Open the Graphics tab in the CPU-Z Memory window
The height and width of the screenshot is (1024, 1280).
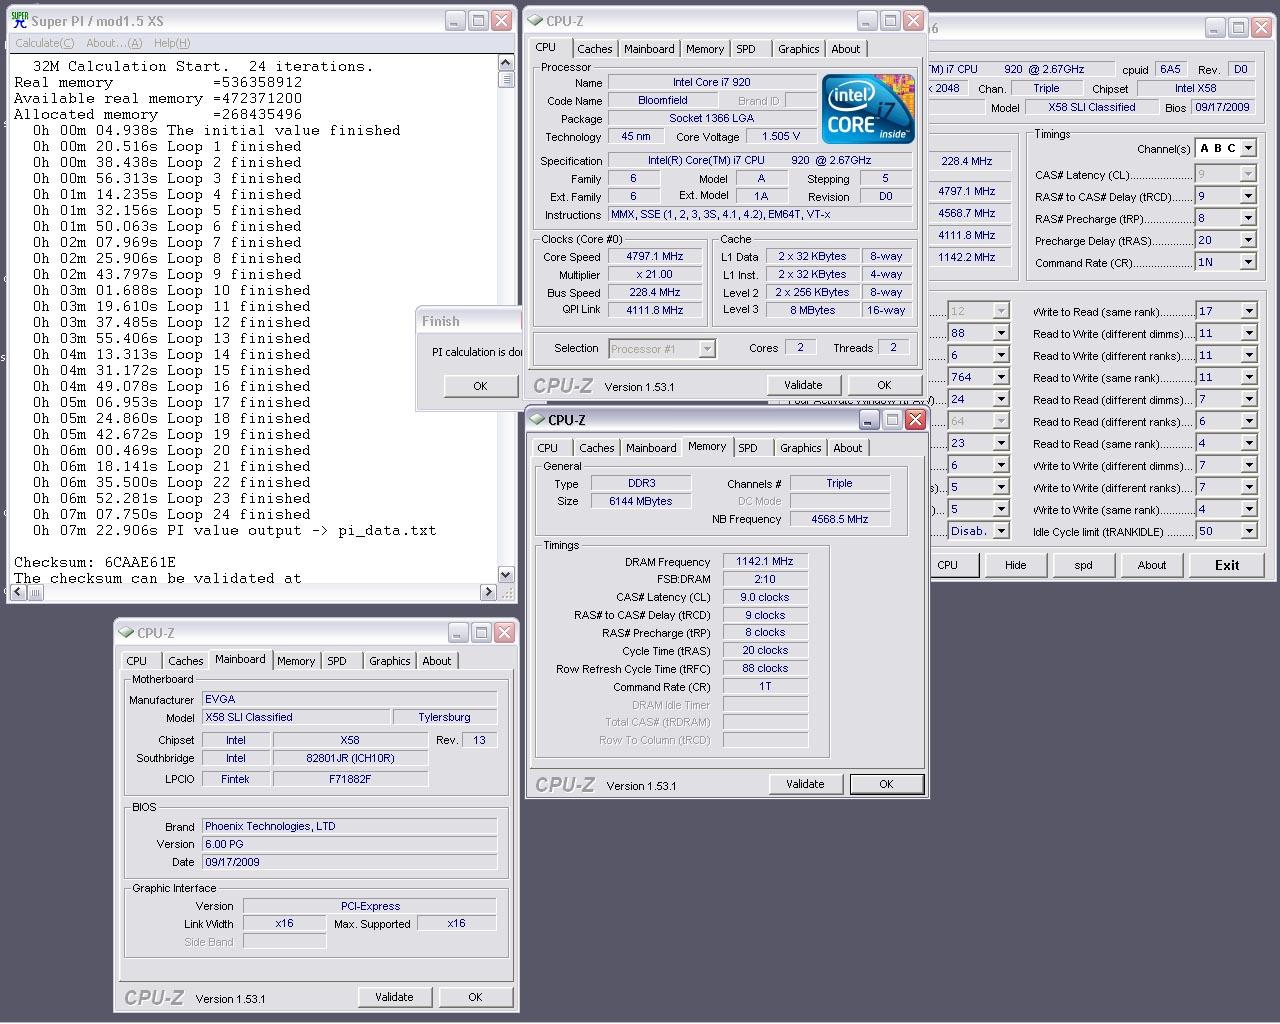pos(801,448)
